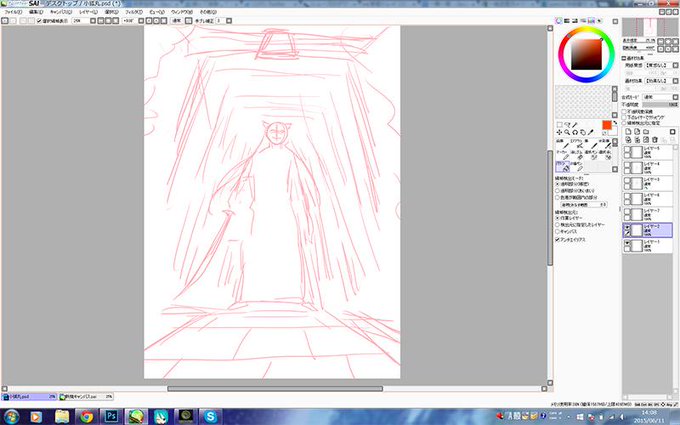The width and height of the screenshot is (680, 425).
Task: Open the ウィンドウ (Window) menu
Action: [182, 12]
